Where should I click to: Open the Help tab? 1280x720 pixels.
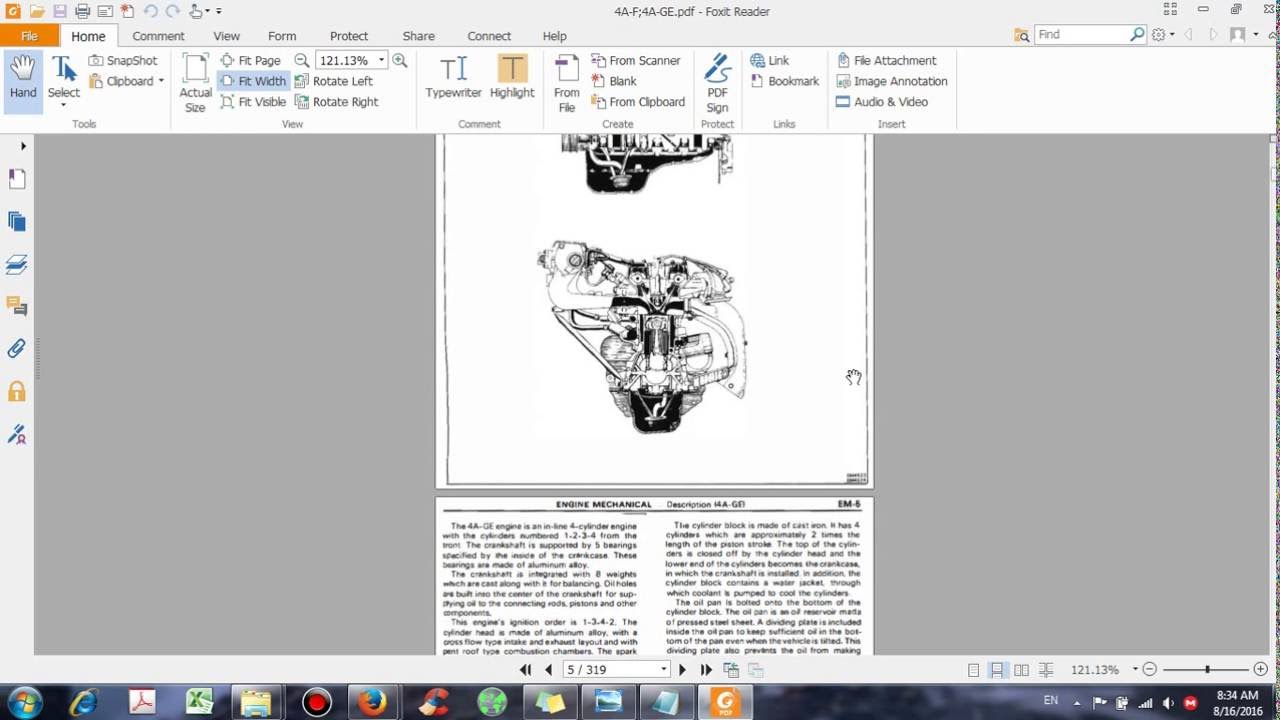tap(554, 36)
